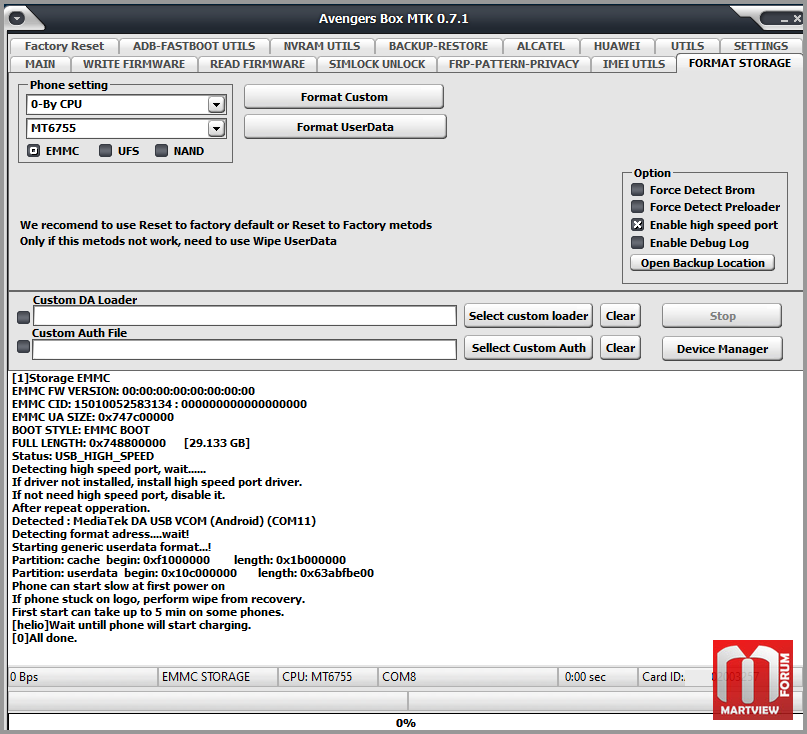Viewport: 807px width, 734px height.
Task: Open the UTILS tab
Action: 687,46
